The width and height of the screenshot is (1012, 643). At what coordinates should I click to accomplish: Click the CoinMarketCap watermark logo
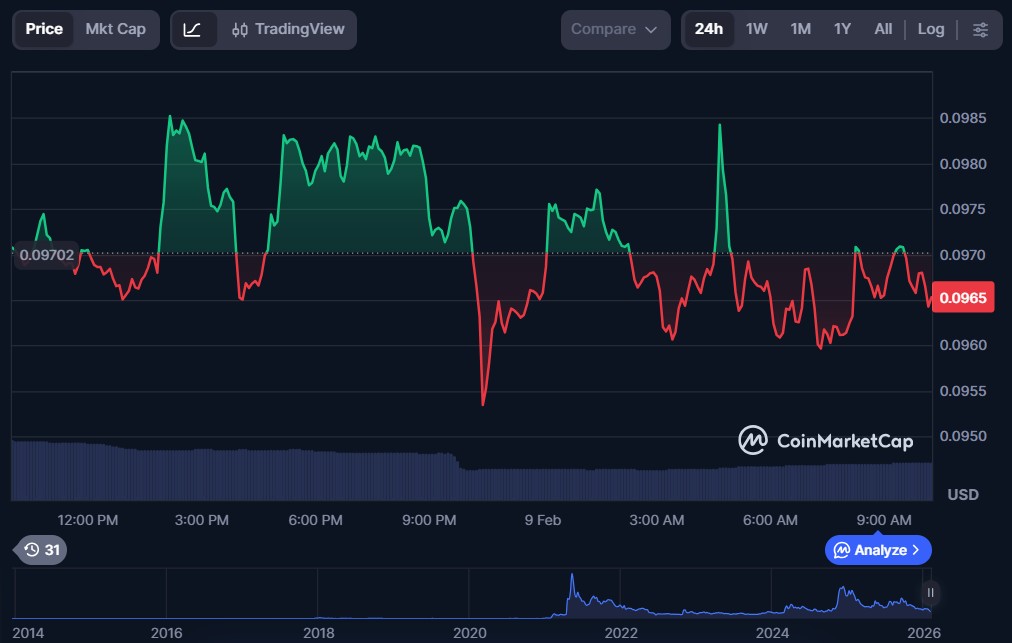pyautogui.click(x=752, y=440)
